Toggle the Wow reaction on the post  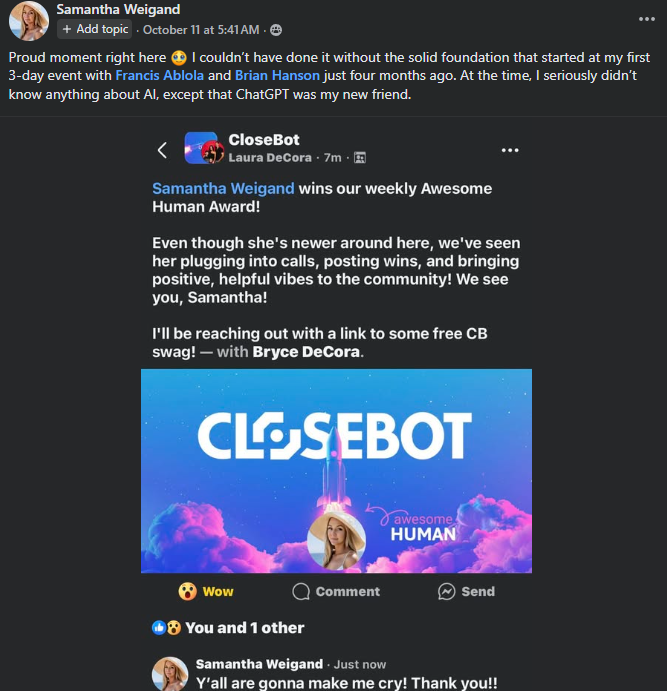tap(206, 591)
